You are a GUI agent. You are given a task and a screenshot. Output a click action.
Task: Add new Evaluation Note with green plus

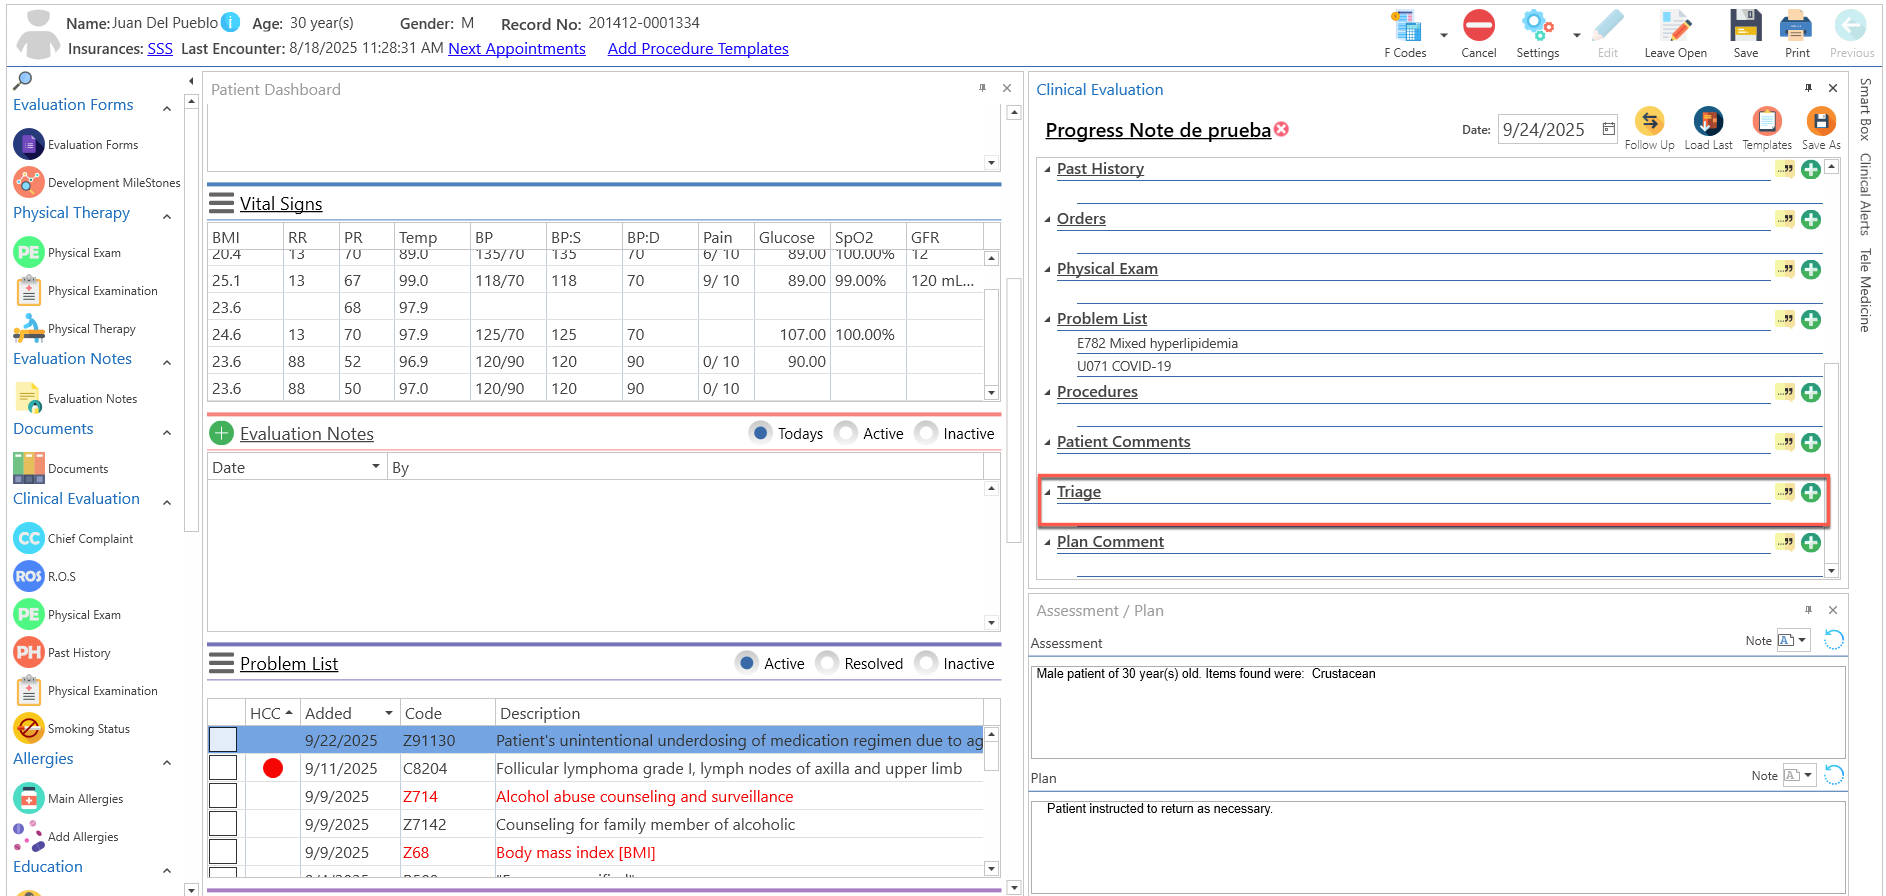point(221,433)
